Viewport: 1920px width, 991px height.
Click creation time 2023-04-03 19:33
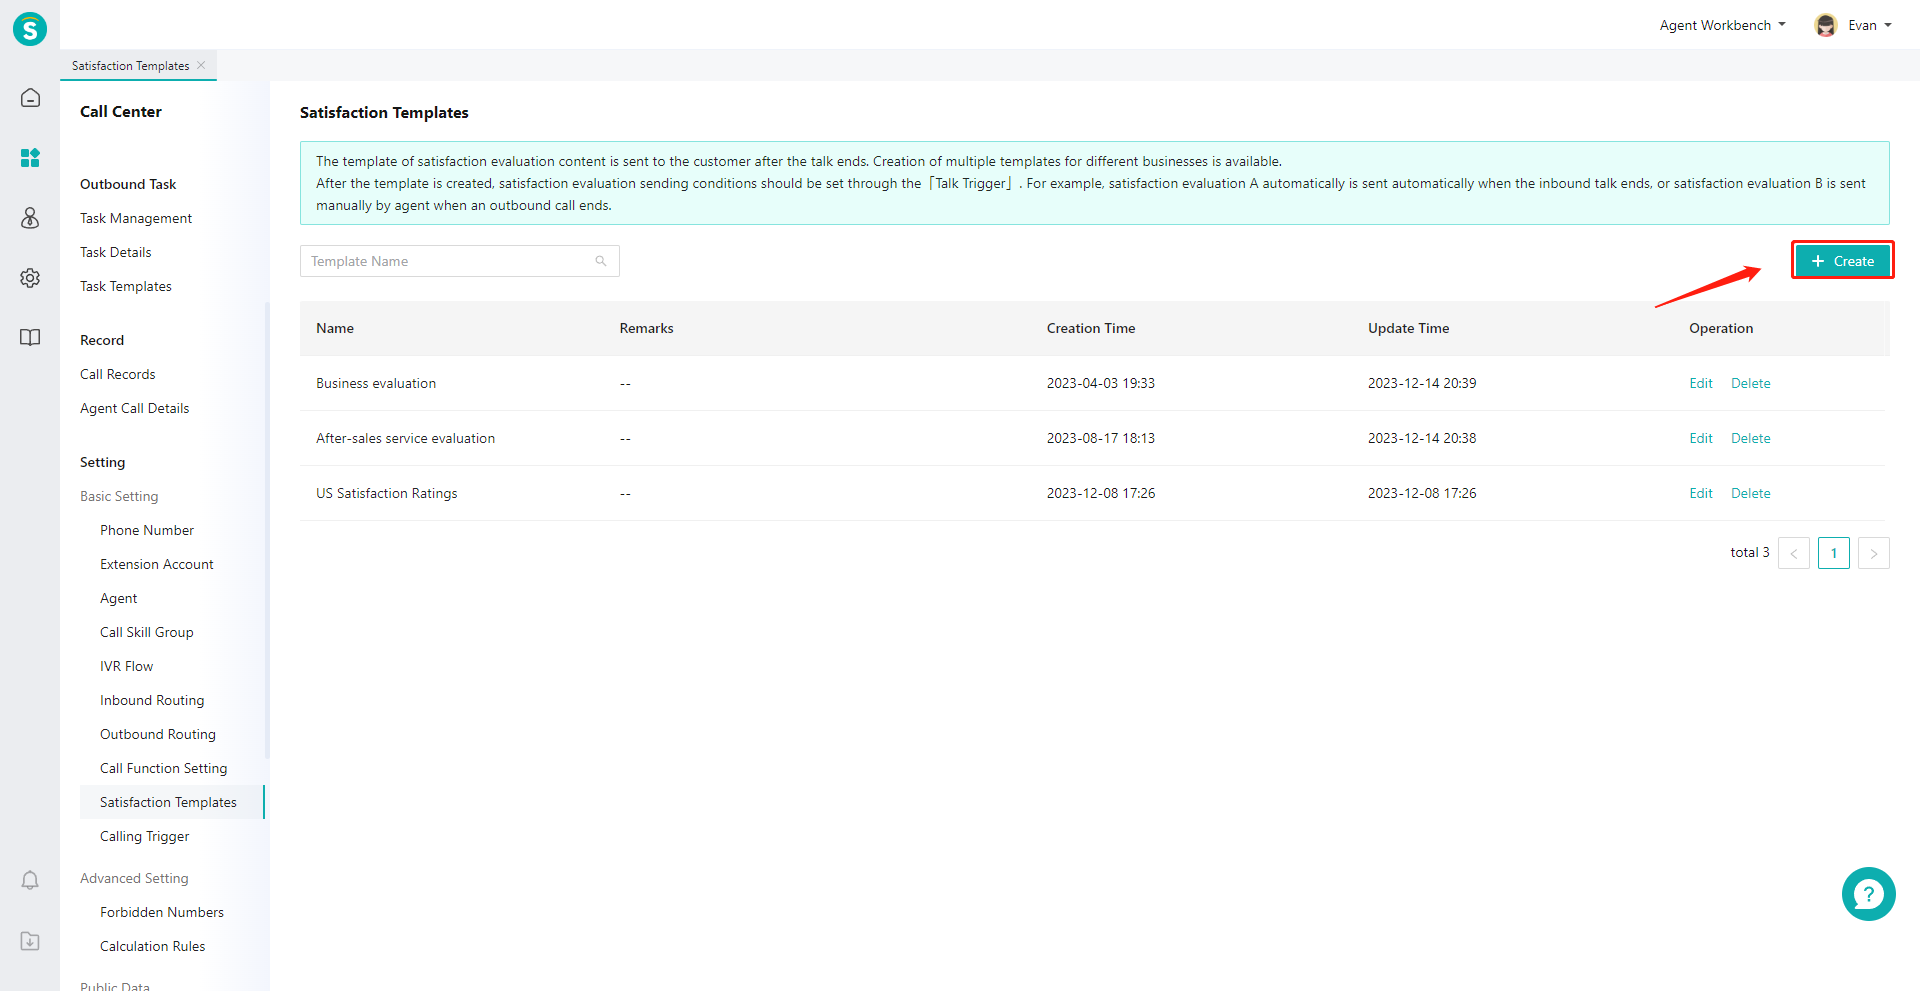[x=1101, y=383]
